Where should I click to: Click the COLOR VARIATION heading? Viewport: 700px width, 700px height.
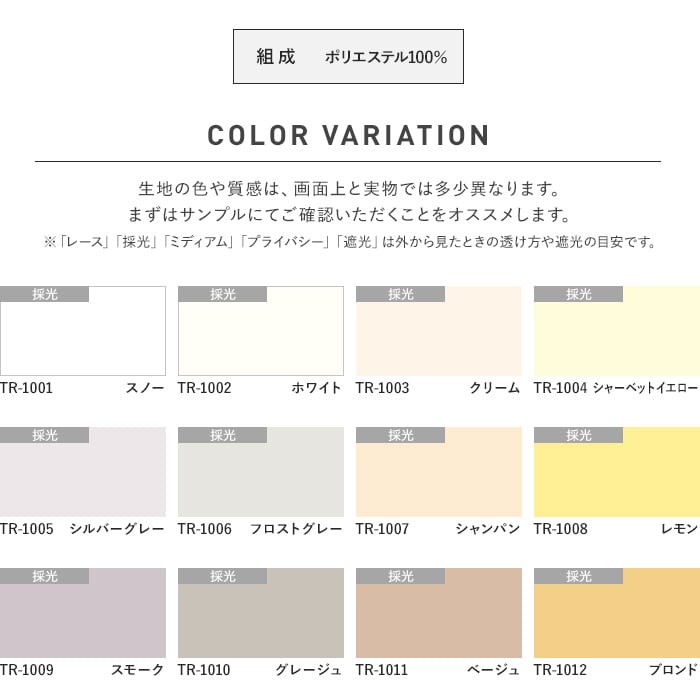tap(348, 136)
